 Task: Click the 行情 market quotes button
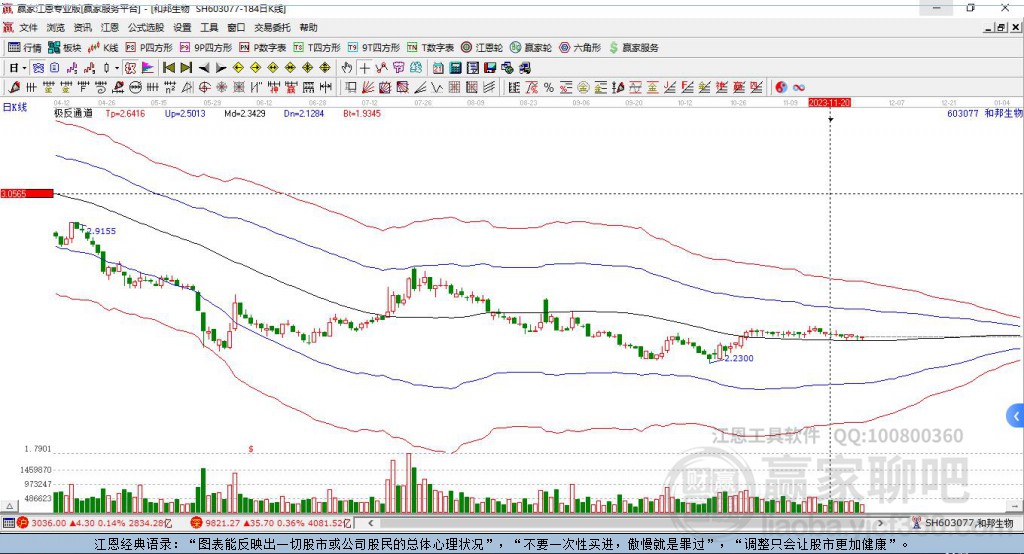pyautogui.click(x=25, y=47)
